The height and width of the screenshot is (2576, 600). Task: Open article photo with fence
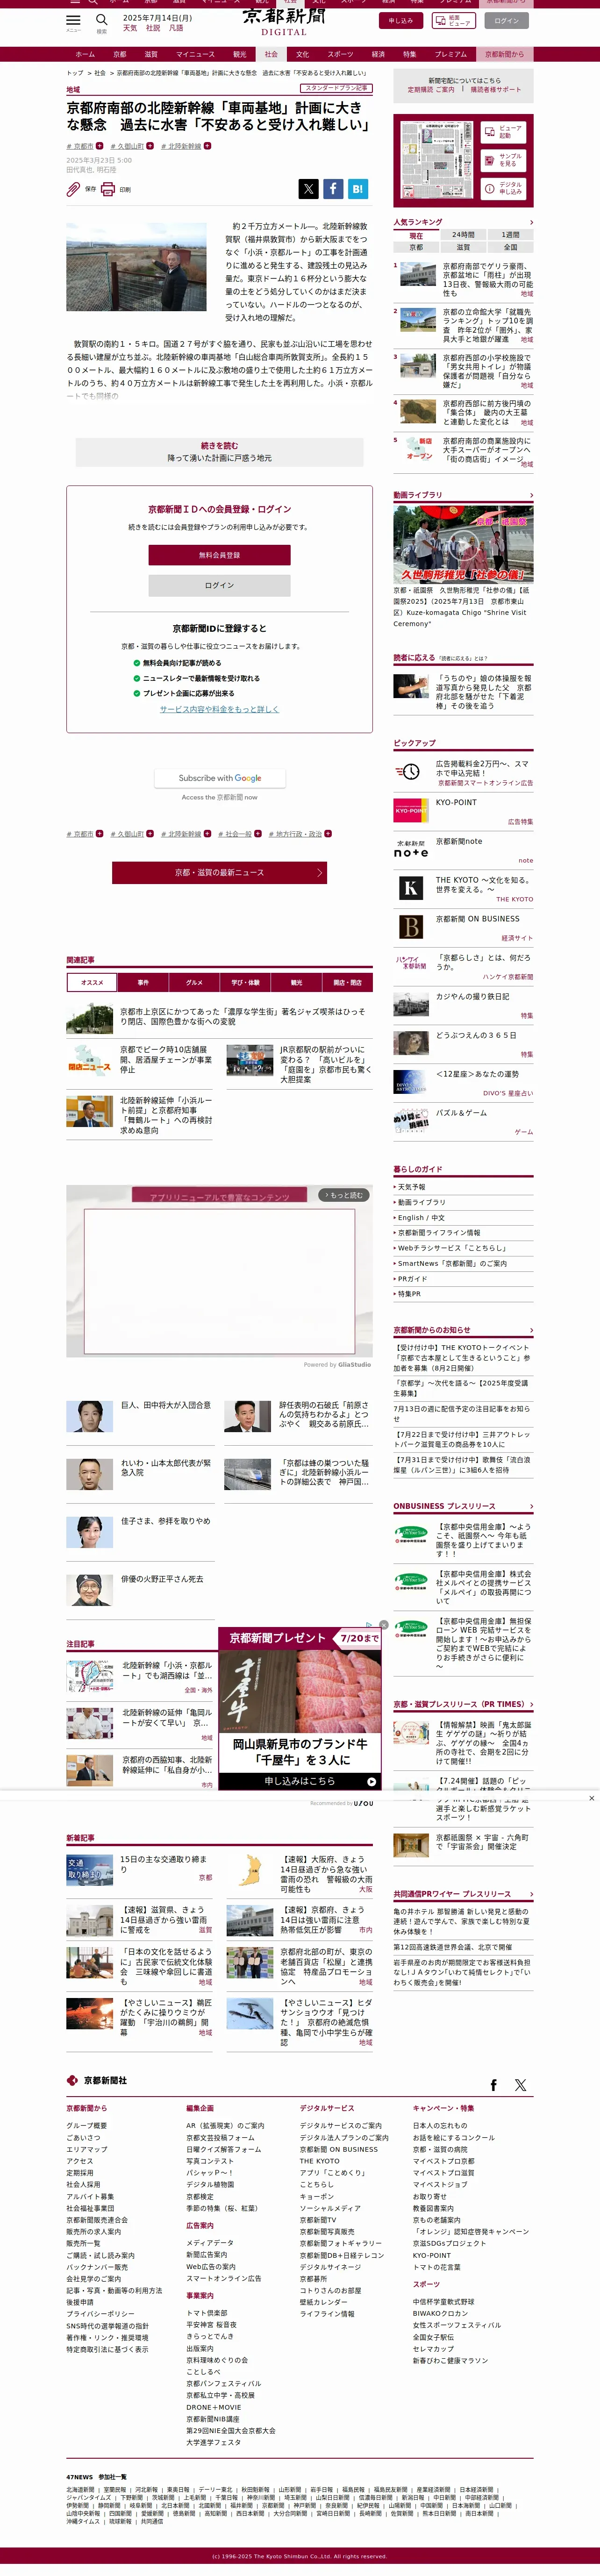[136, 267]
